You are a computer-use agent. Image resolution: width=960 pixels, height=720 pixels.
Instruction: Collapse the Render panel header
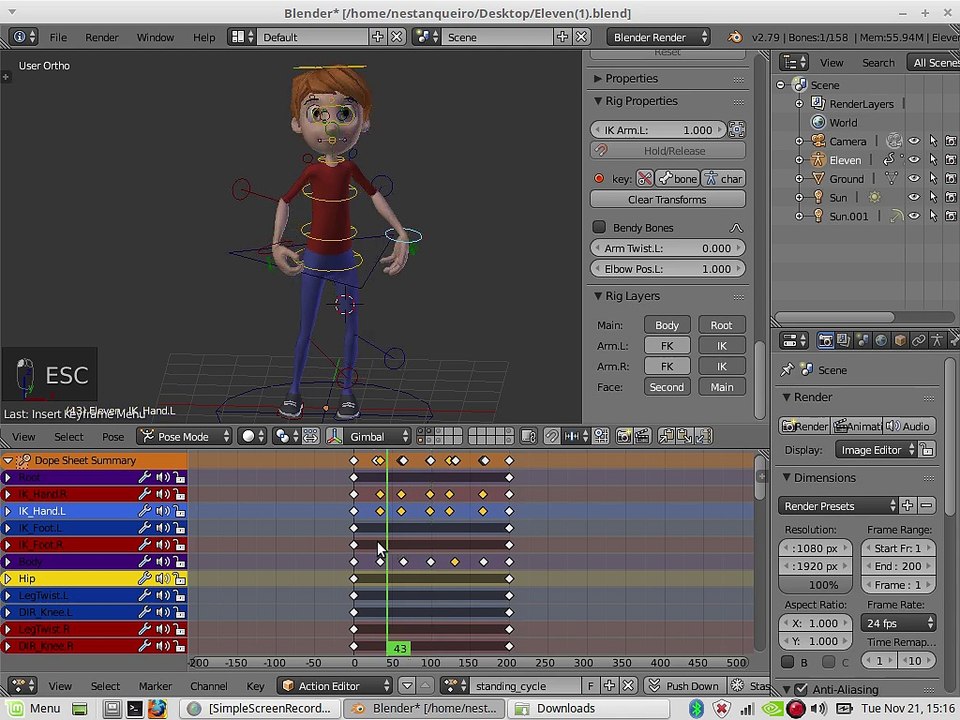coord(787,397)
